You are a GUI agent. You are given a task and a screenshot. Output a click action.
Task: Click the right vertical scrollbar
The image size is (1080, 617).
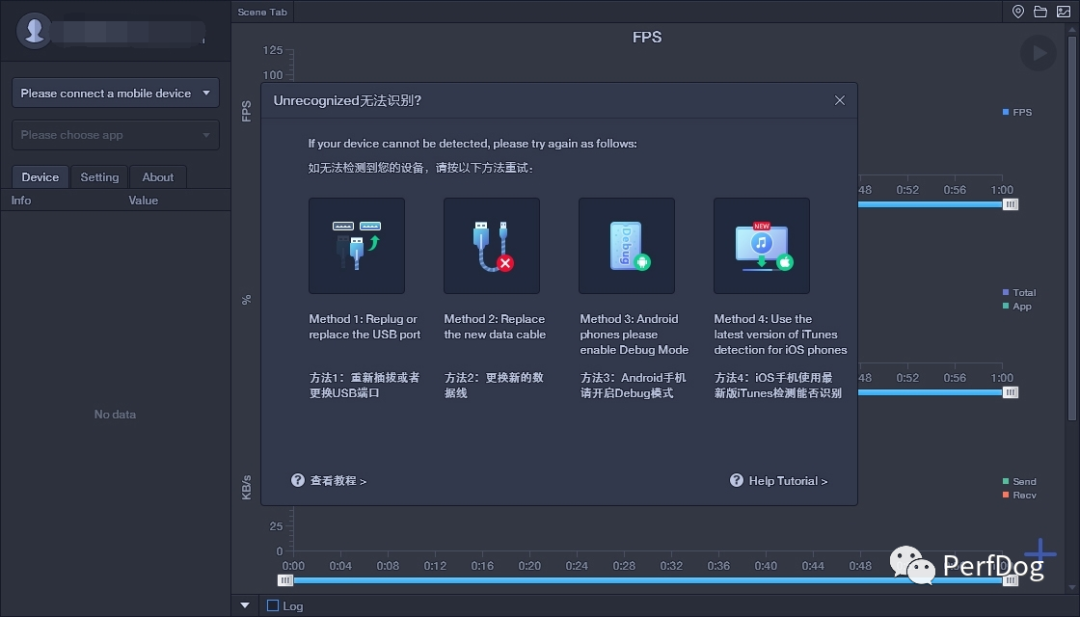(x=1072, y=227)
